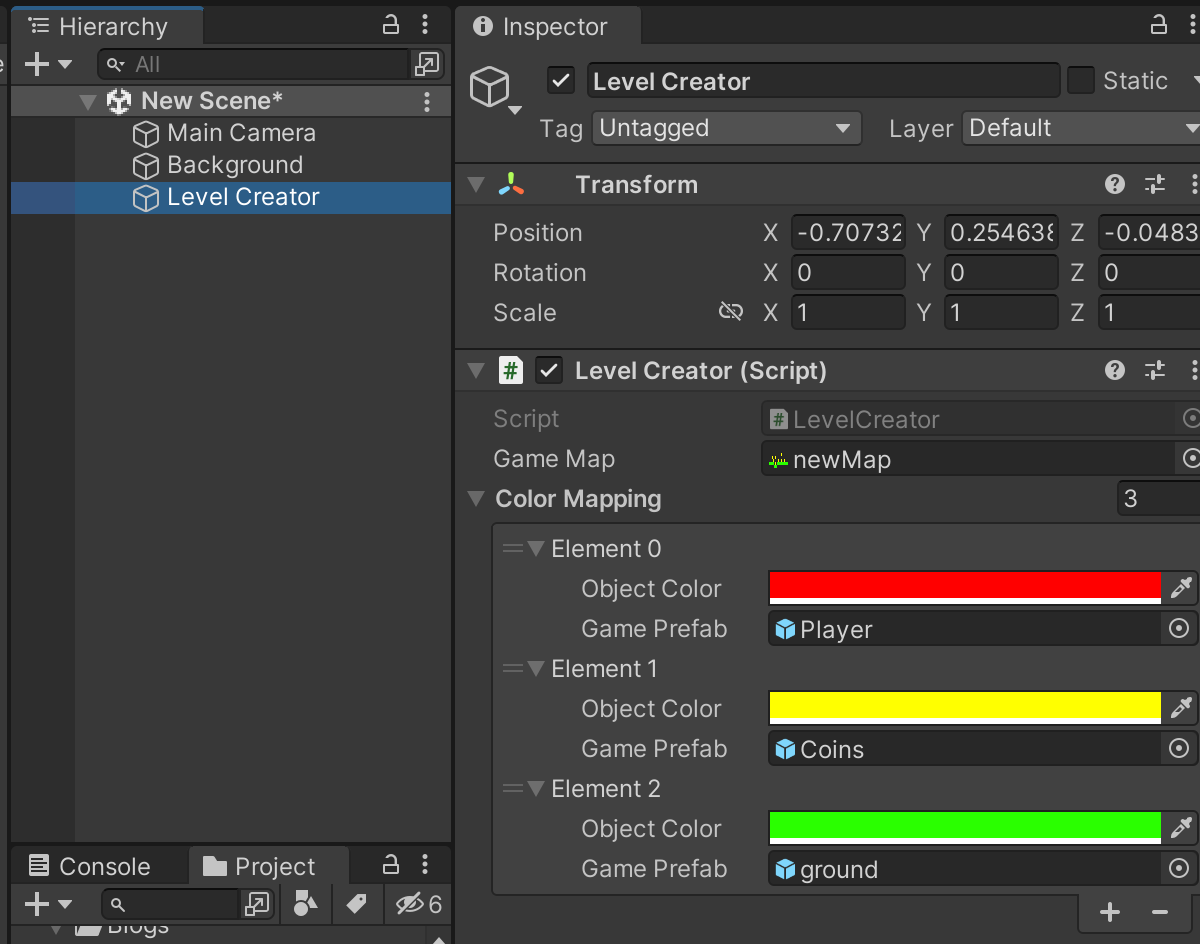Image resolution: width=1200 pixels, height=944 pixels.
Task: Click the Transform component help icon
Action: click(x=1114, y=184)
